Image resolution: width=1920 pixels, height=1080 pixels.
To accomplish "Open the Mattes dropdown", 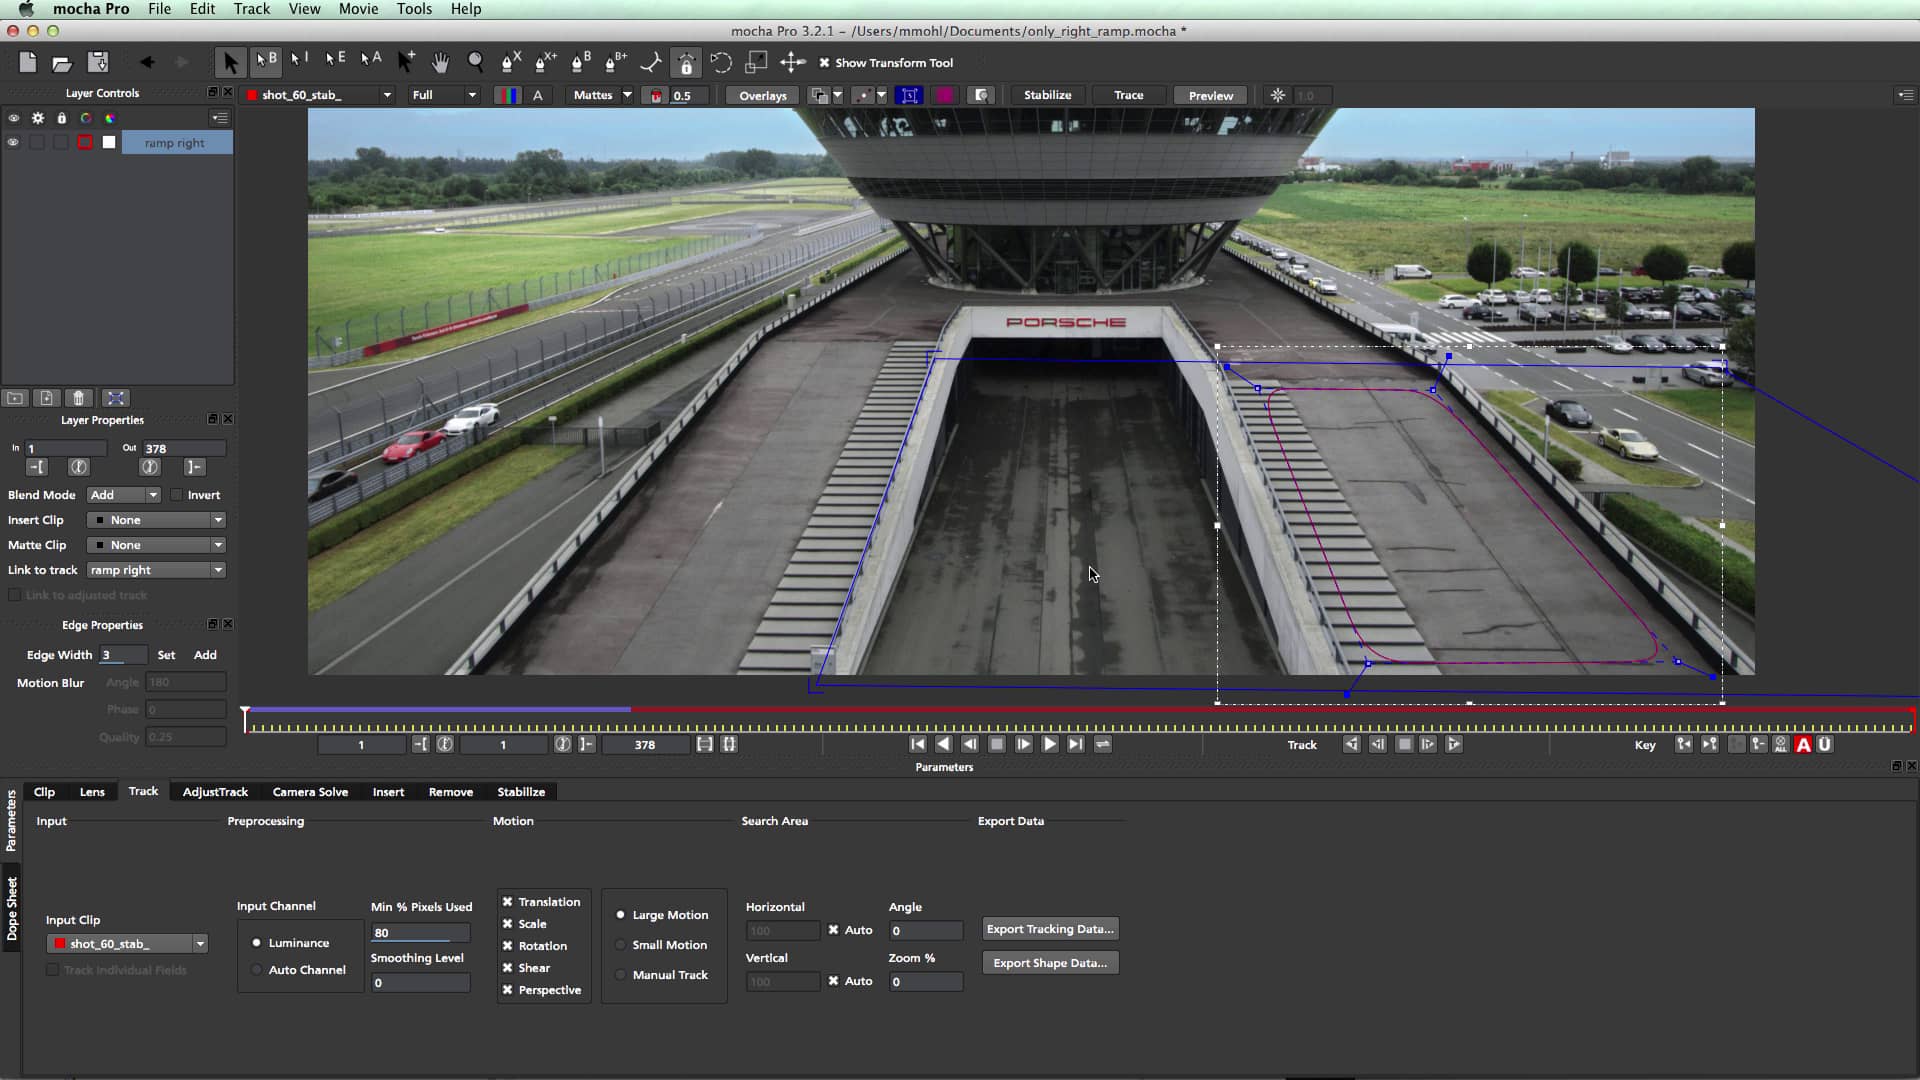I will (600, 94).
